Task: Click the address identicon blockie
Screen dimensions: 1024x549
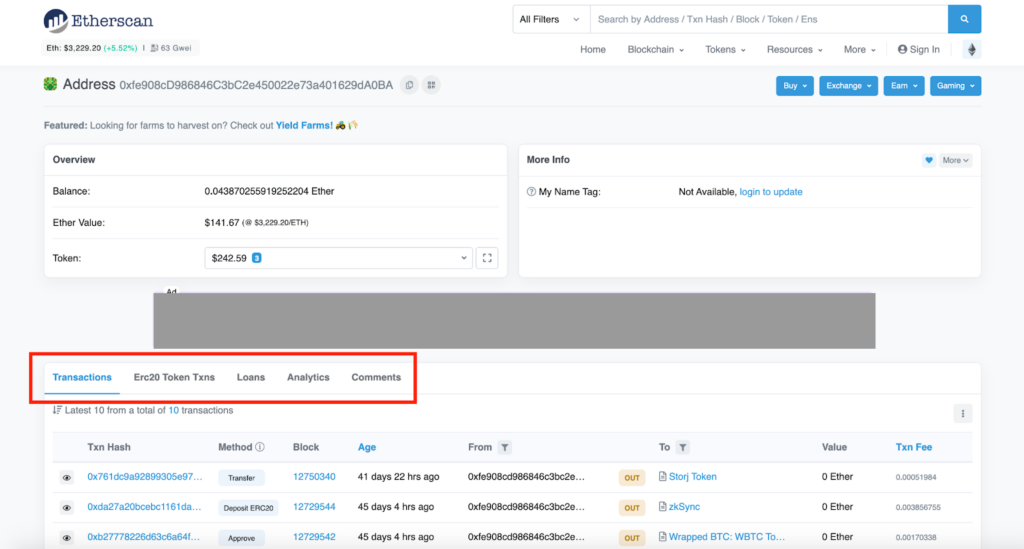Action: [50, 84]
